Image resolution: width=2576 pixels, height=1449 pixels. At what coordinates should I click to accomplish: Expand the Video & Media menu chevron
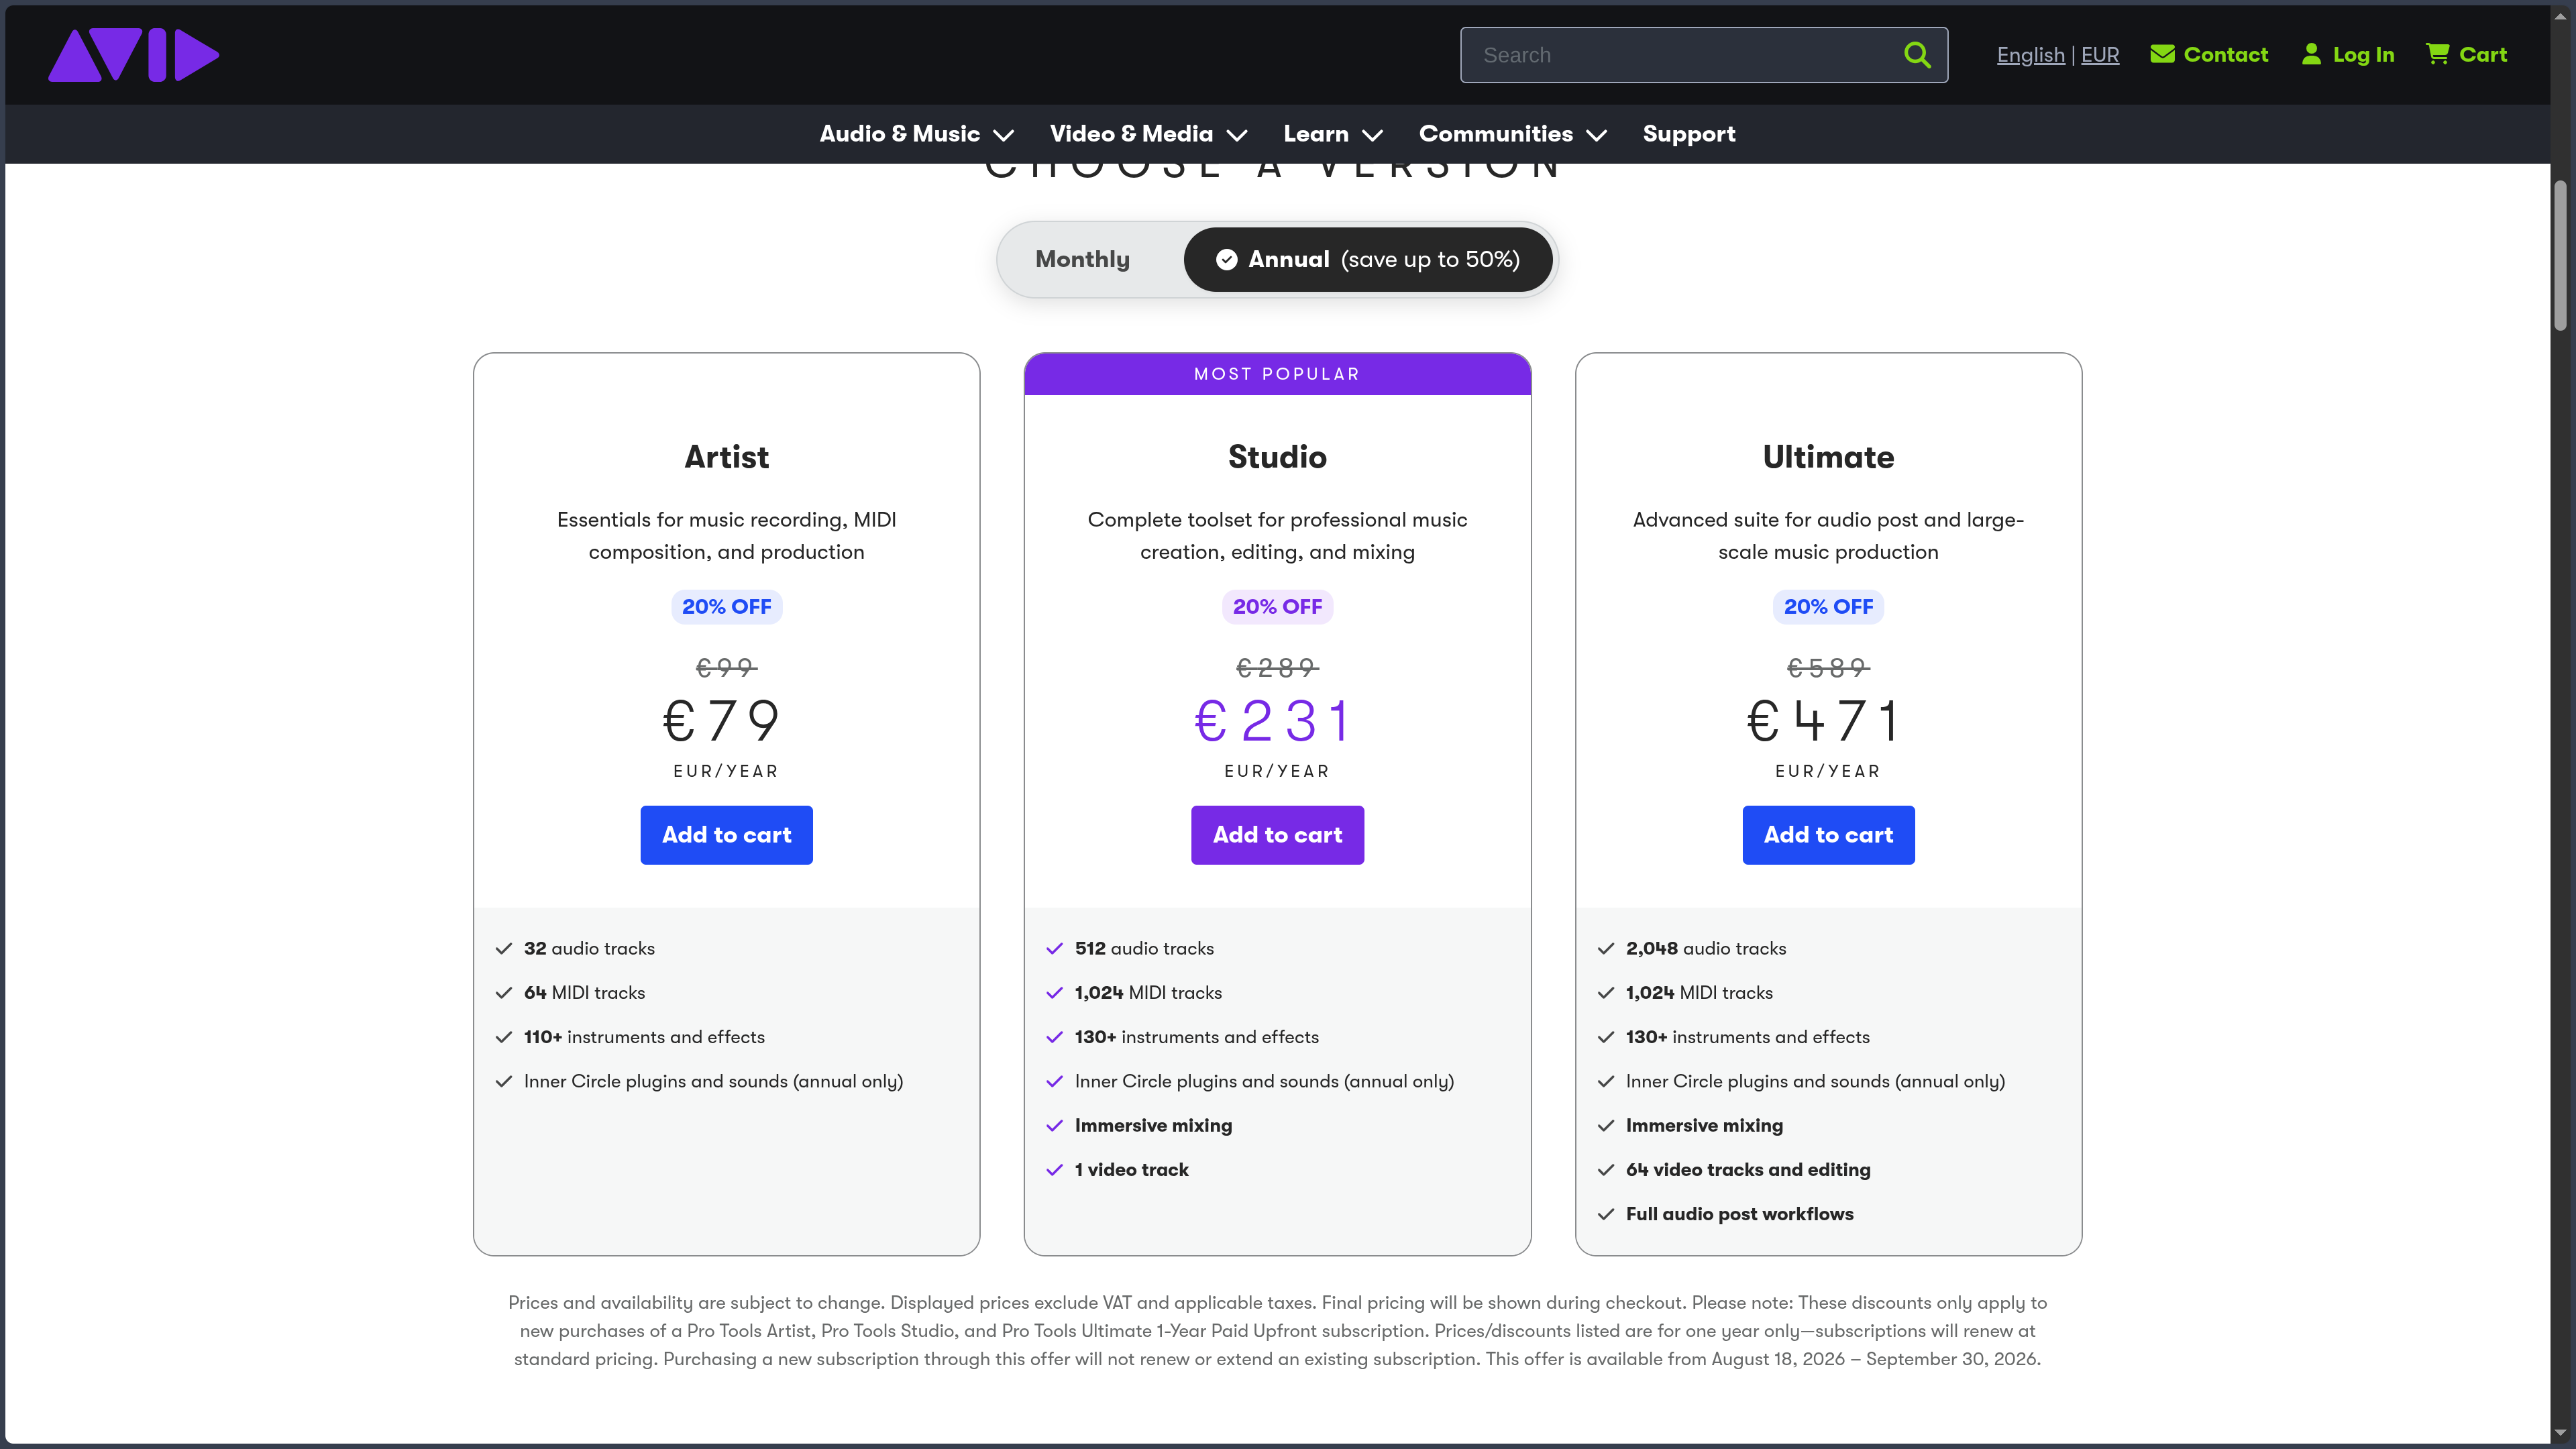pos(1237,136)
